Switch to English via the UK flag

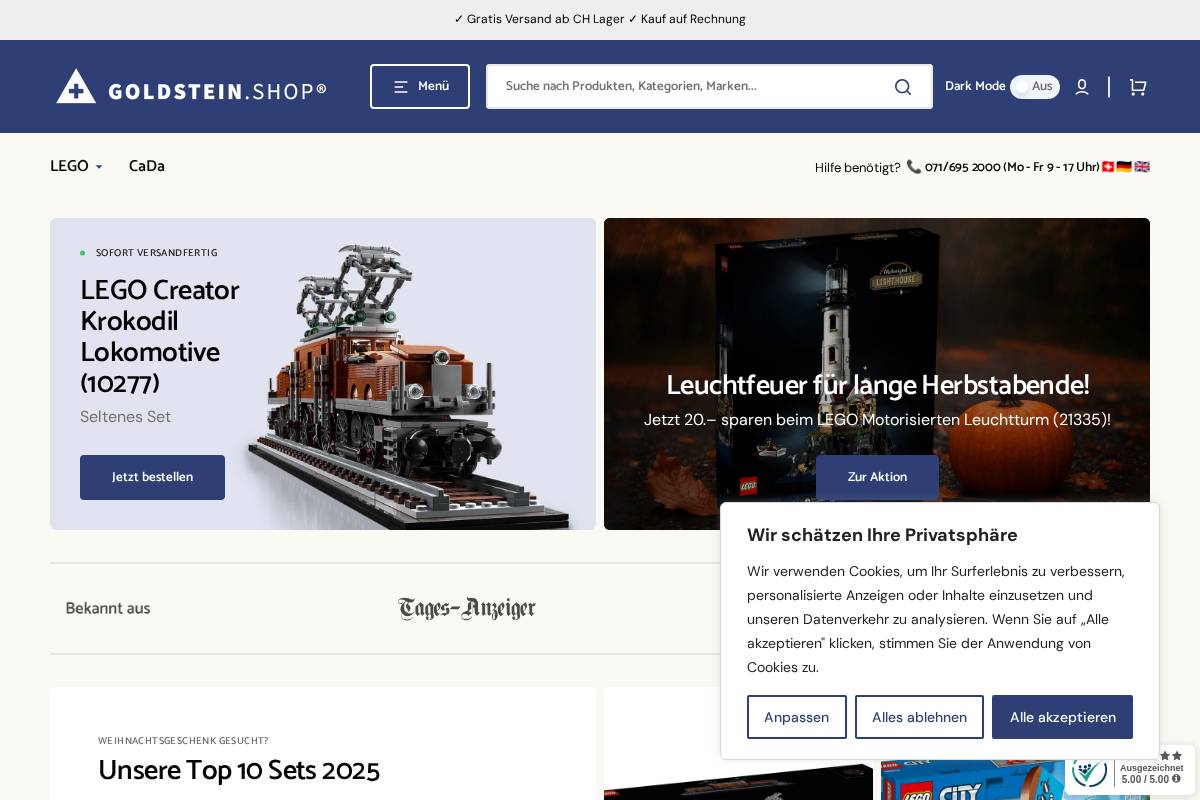1141,167
